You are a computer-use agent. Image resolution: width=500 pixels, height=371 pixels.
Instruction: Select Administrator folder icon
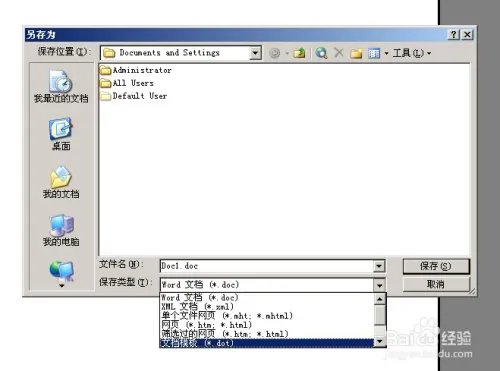[105, 70]
